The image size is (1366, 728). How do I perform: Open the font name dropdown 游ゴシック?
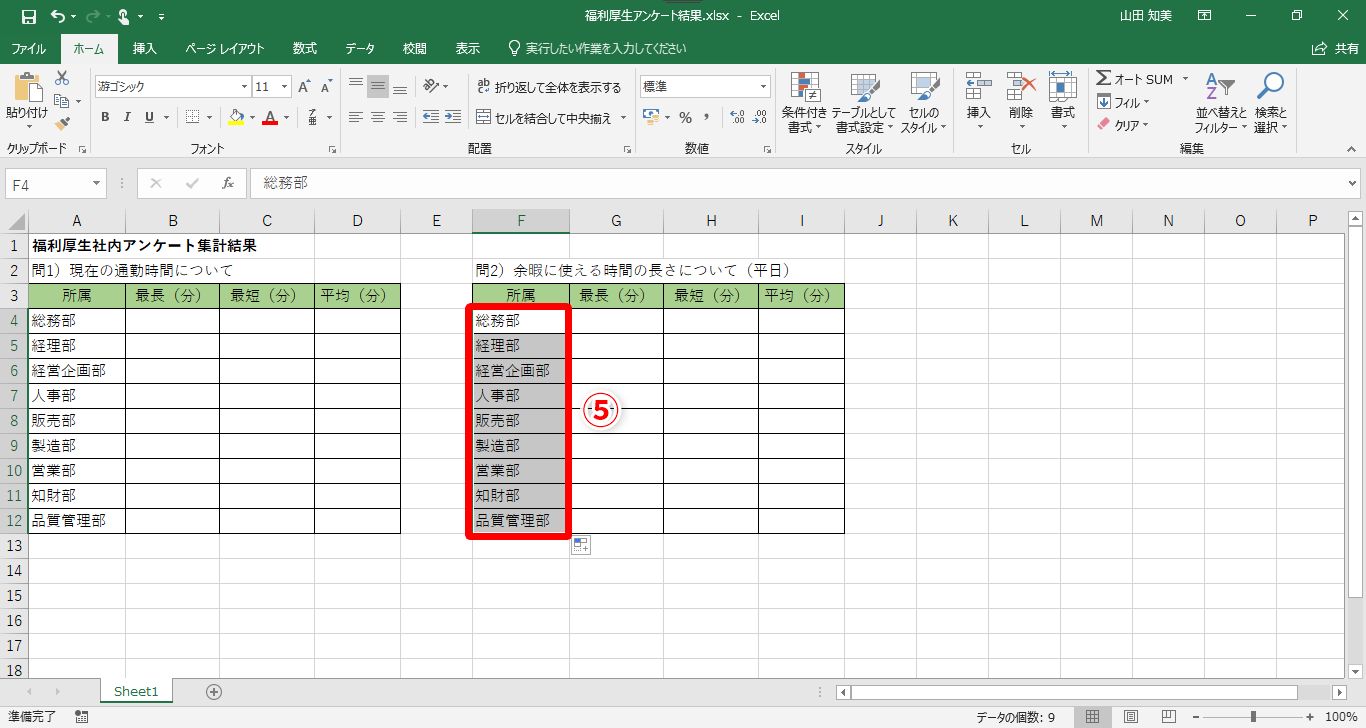(x=243, y=87)
